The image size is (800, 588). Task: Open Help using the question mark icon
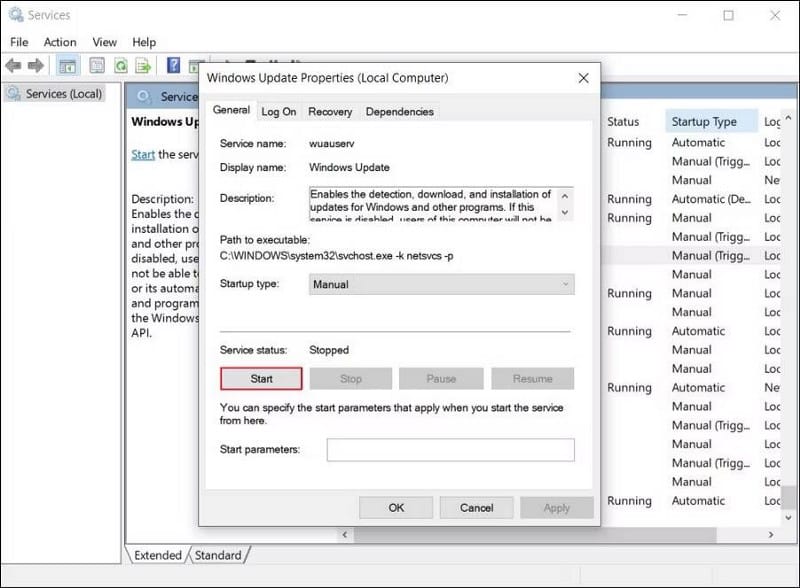[172, 65]
